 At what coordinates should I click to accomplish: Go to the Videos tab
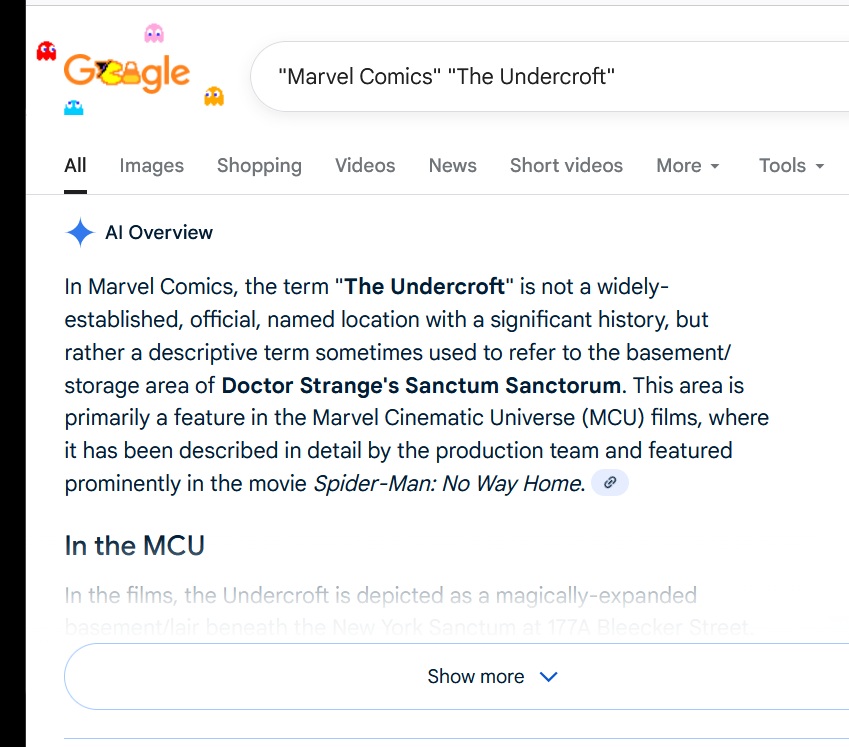(x=365, y=166)
